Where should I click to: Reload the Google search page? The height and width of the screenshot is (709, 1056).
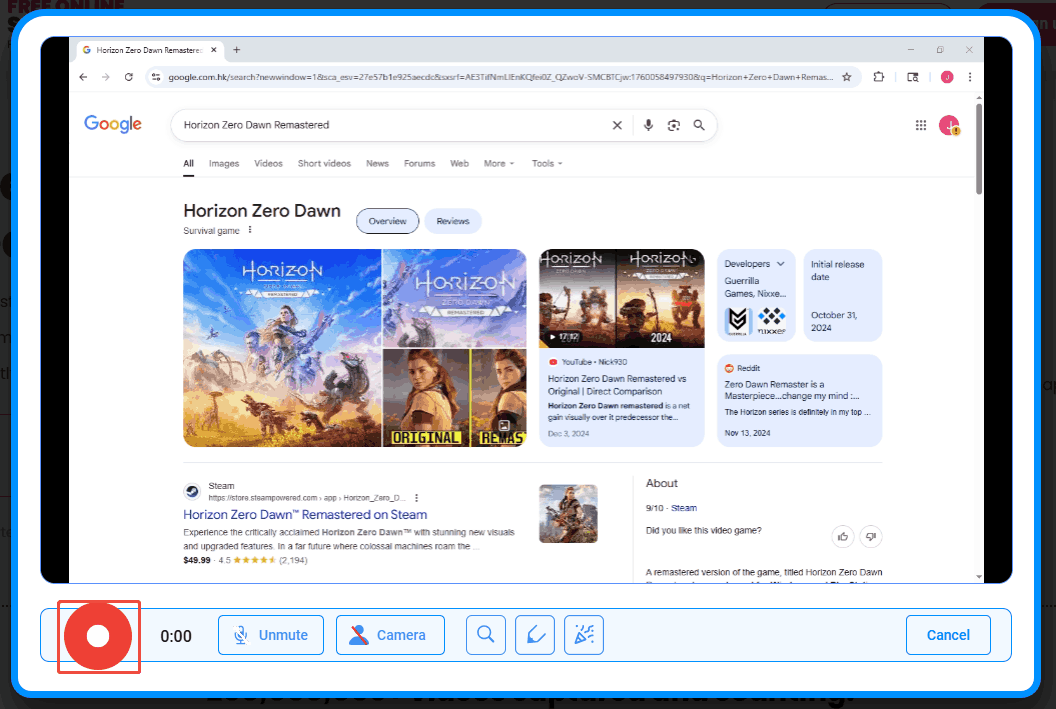click(x=129, y=77)
